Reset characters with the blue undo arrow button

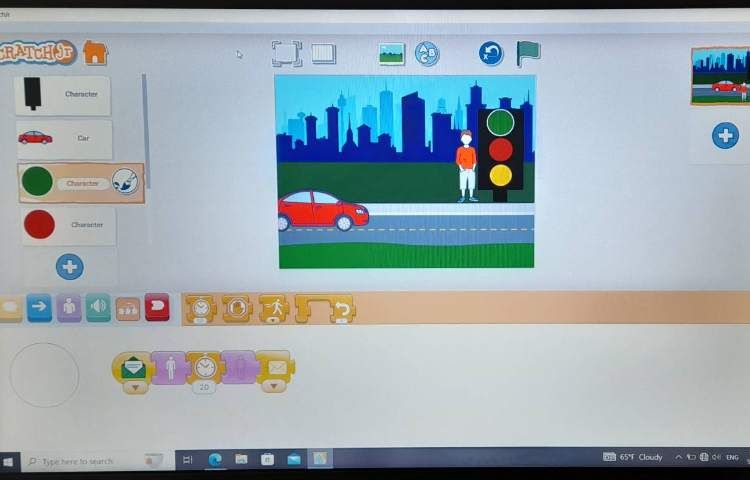point(490,54)
